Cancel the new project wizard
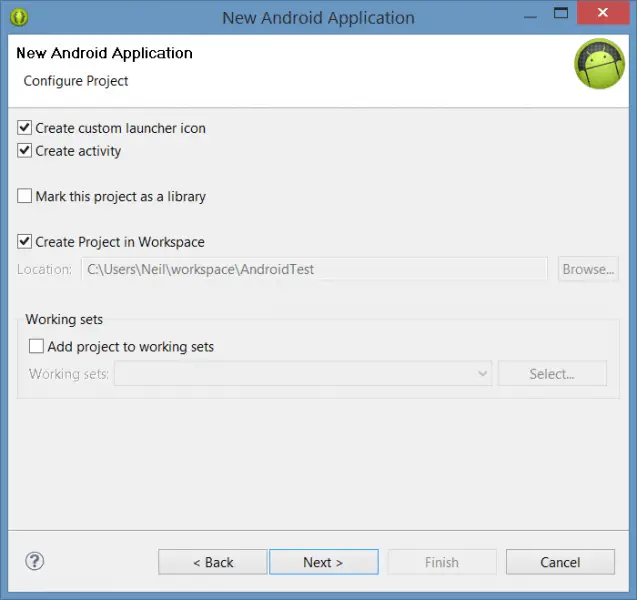Image resolution: width=637 pixels, height=600 pixels. [x=560, y=562]
